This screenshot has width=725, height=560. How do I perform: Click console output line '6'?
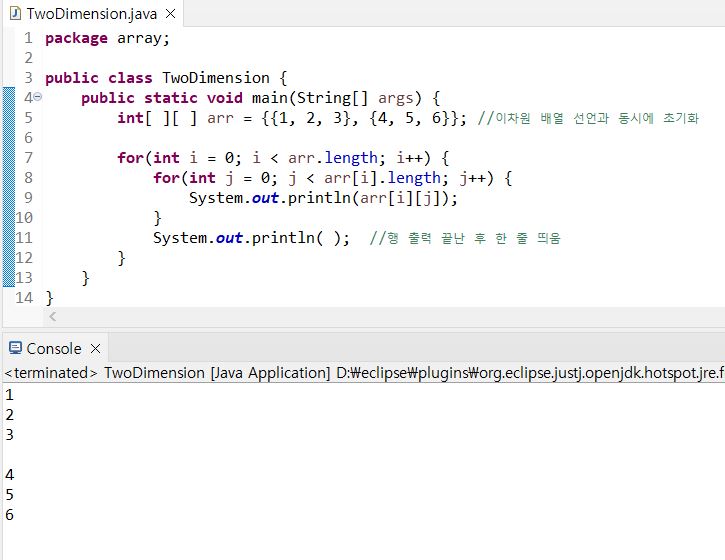coord(10,515)
